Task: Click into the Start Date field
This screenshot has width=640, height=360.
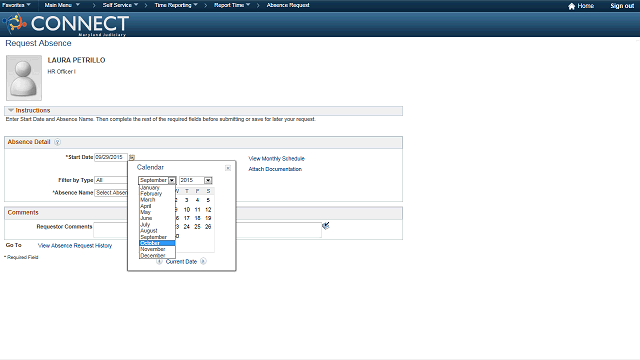Action: (x=111, y=157)
